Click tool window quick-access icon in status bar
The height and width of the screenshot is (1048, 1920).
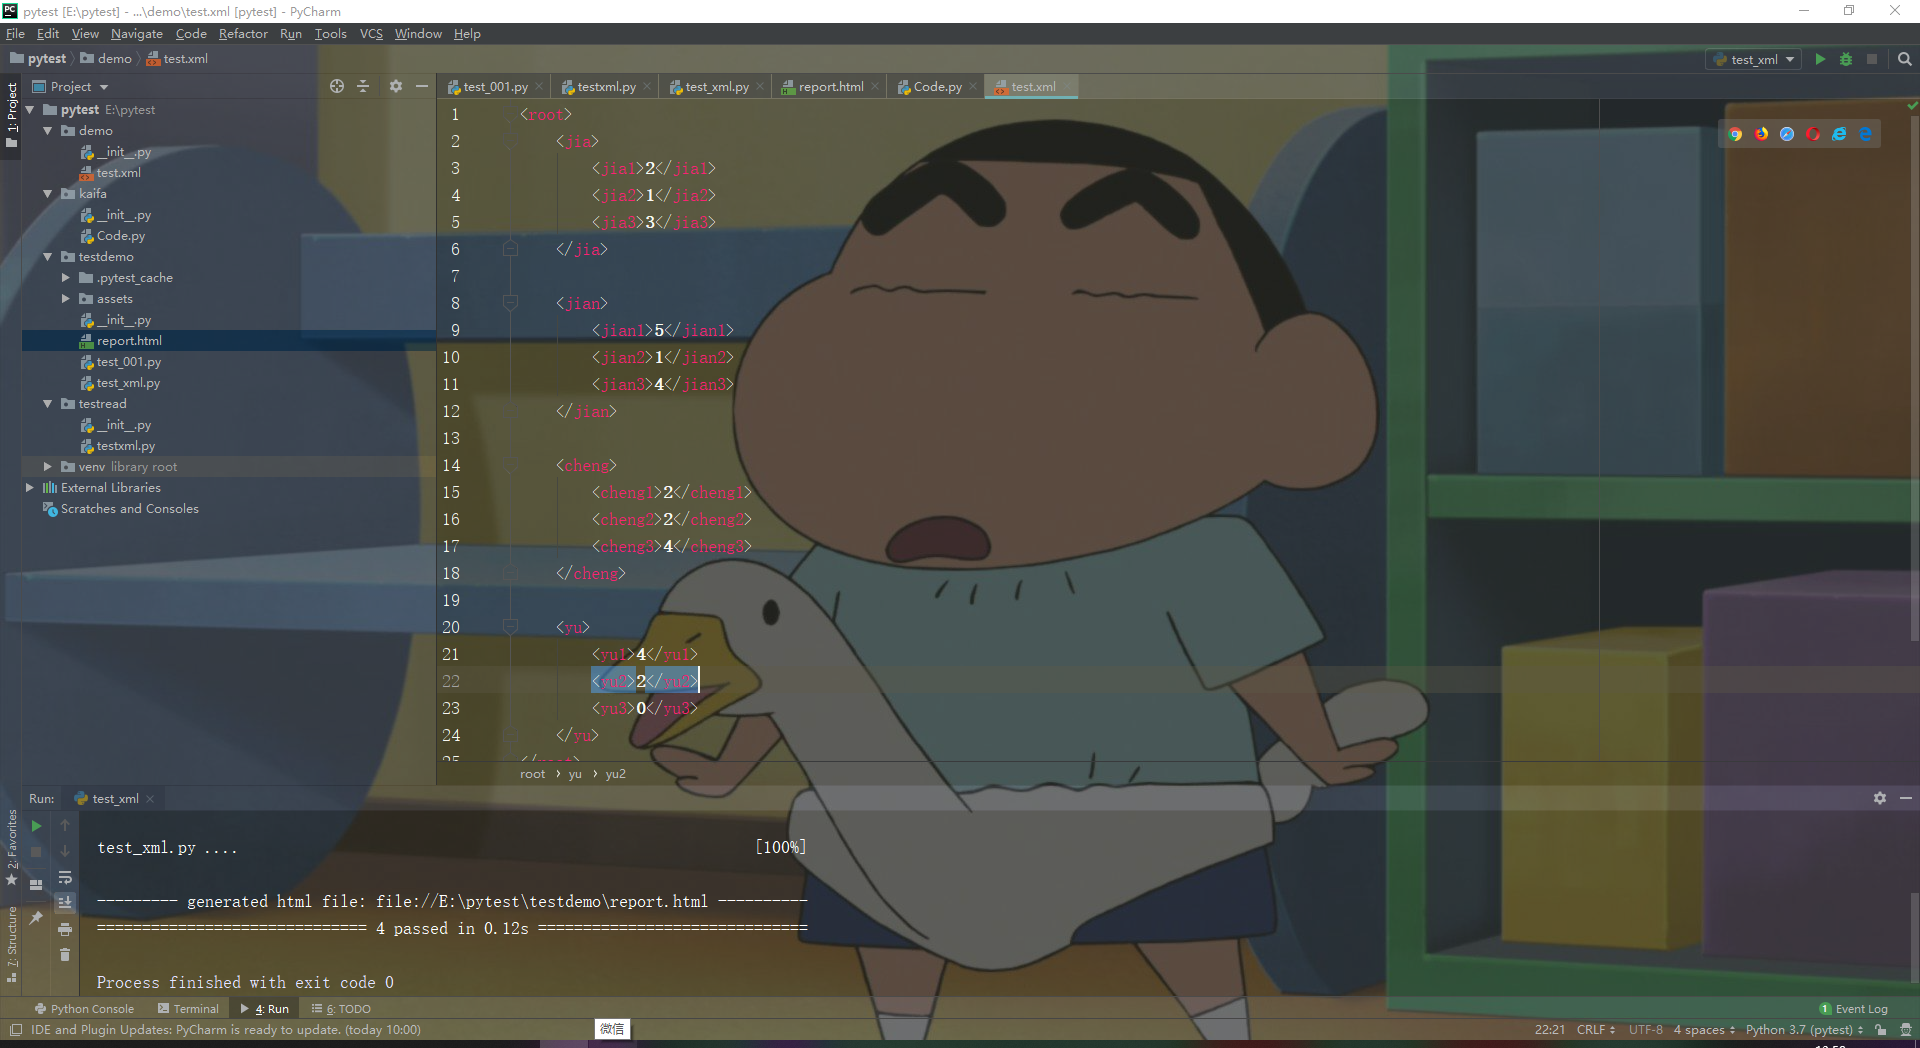pos(15,1030)
